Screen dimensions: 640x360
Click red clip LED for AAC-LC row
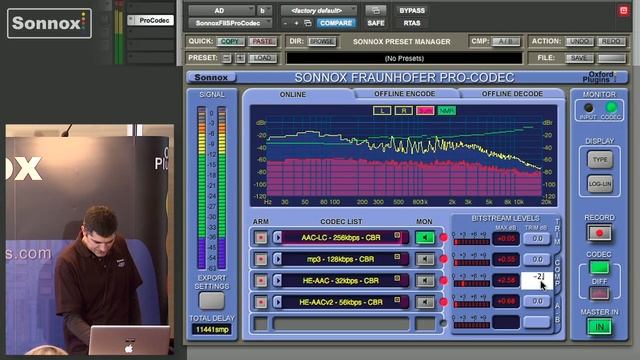[443, 238]
